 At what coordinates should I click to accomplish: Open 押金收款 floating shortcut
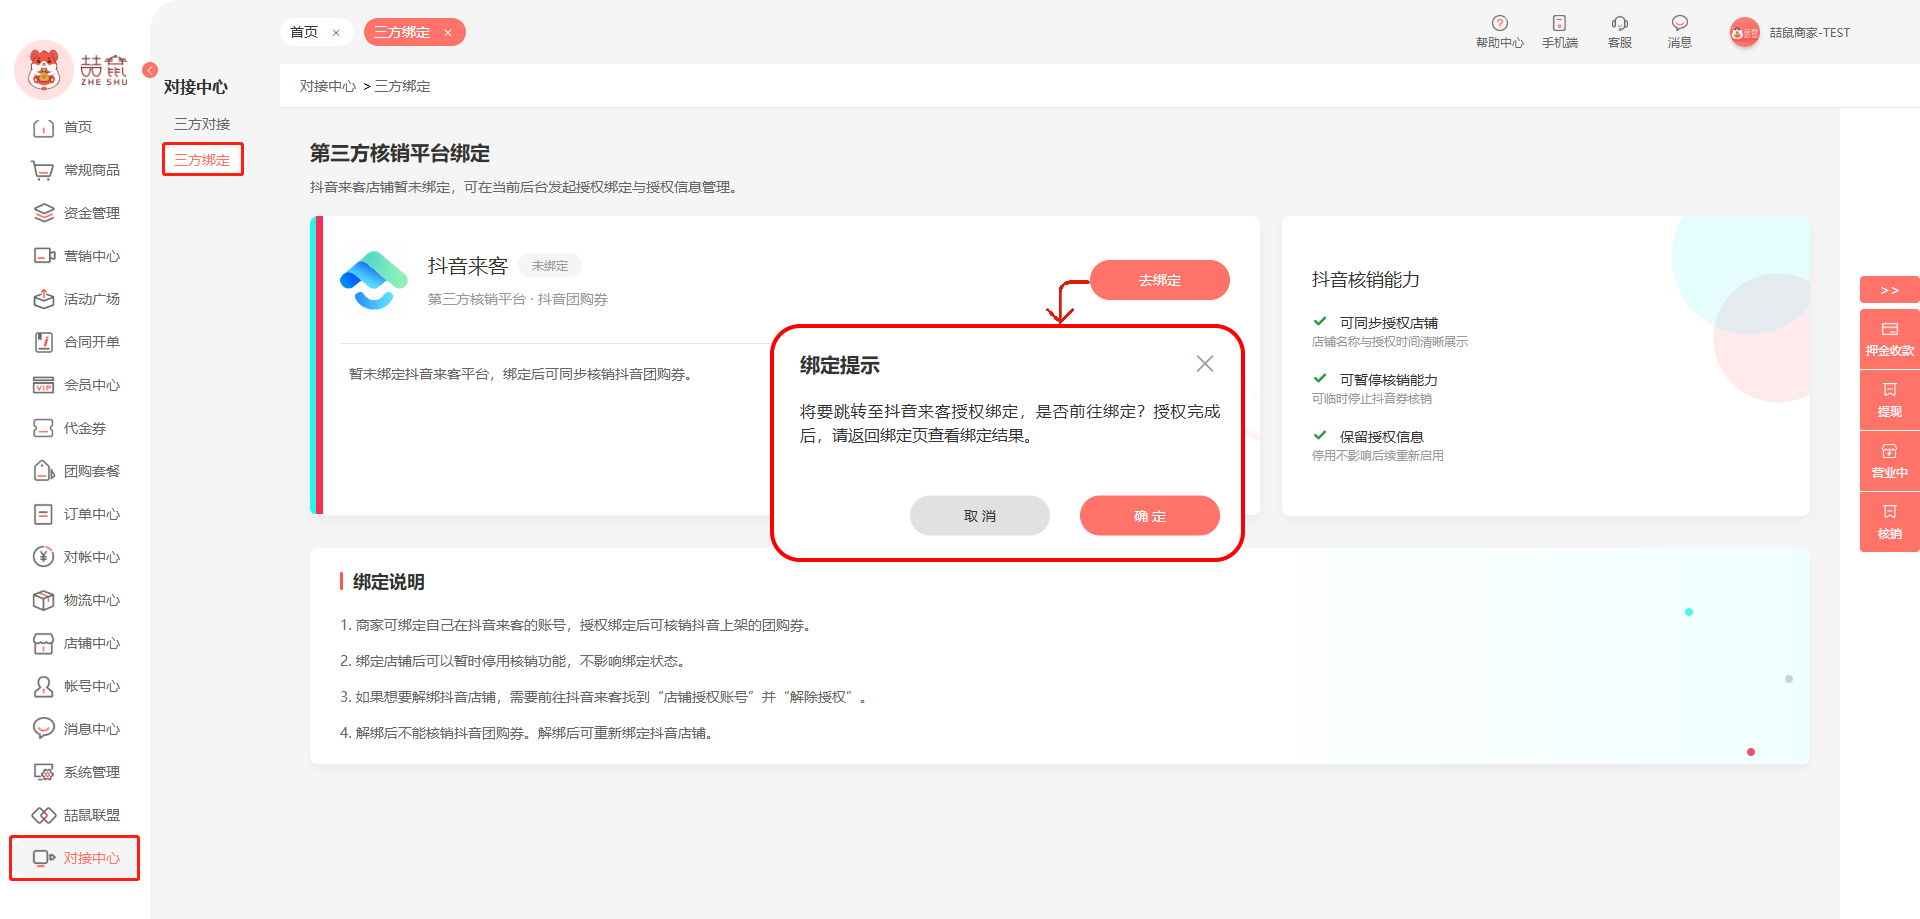click(1889, 339)
